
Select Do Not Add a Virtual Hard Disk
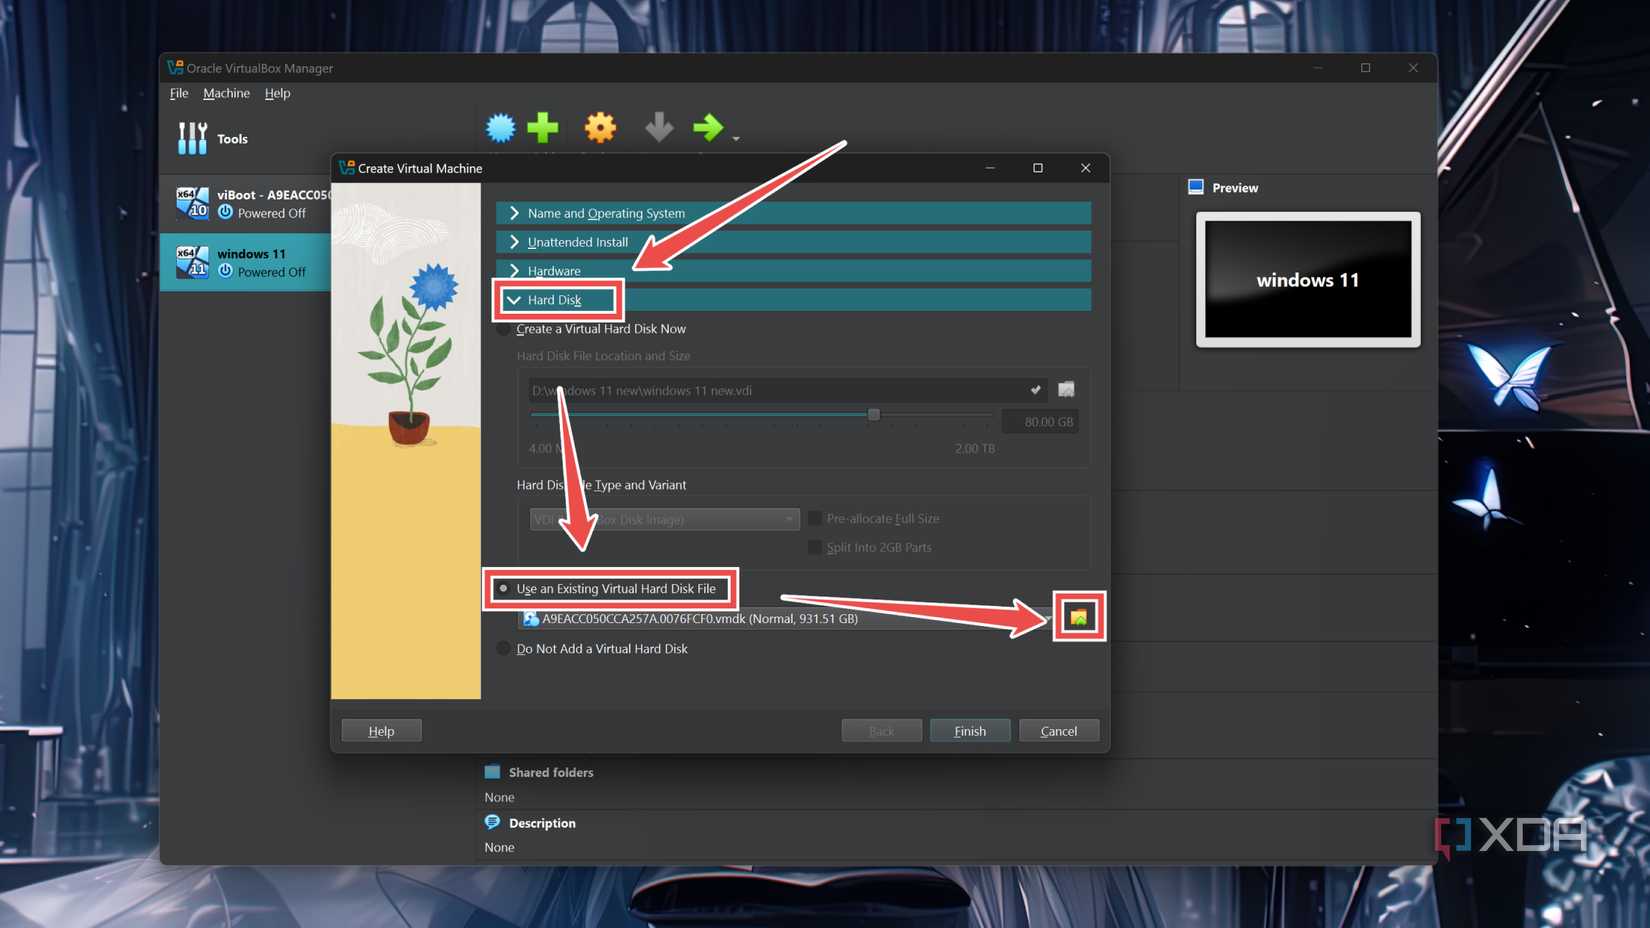504,649
